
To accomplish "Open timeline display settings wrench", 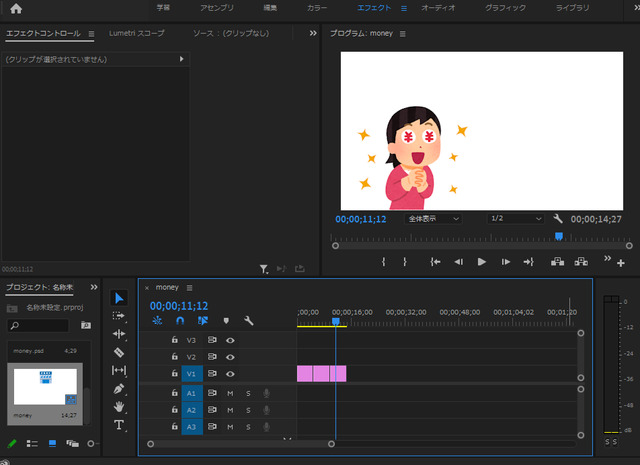I will (249, 321).
